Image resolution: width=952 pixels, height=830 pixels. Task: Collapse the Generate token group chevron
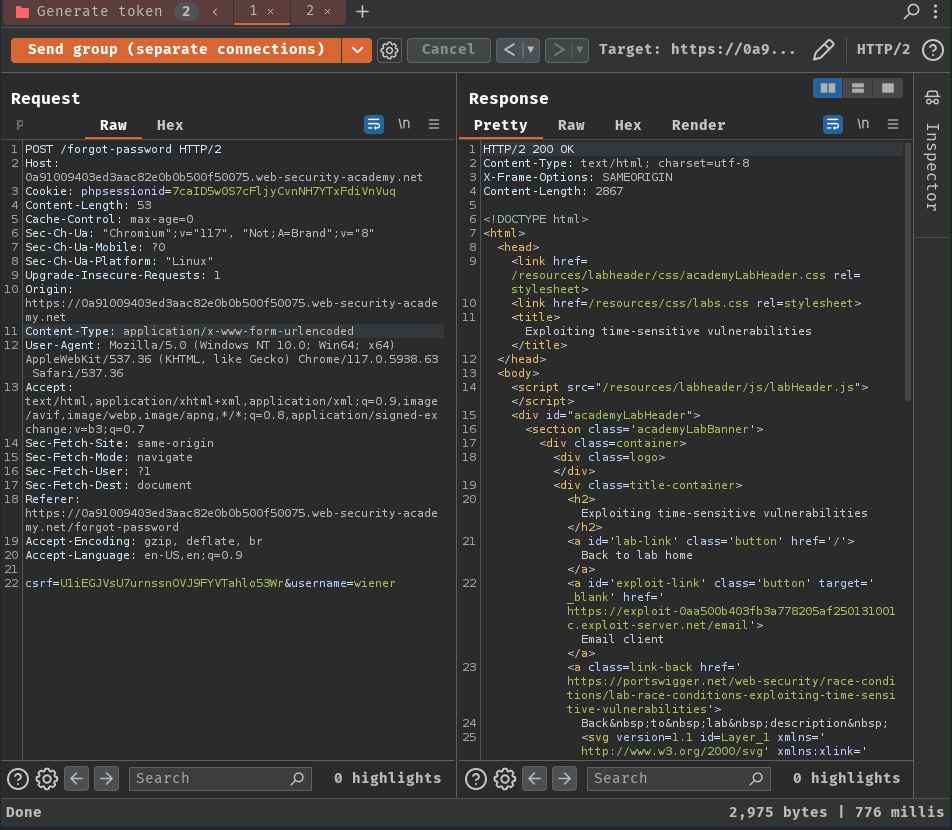(x=215, y=12)
